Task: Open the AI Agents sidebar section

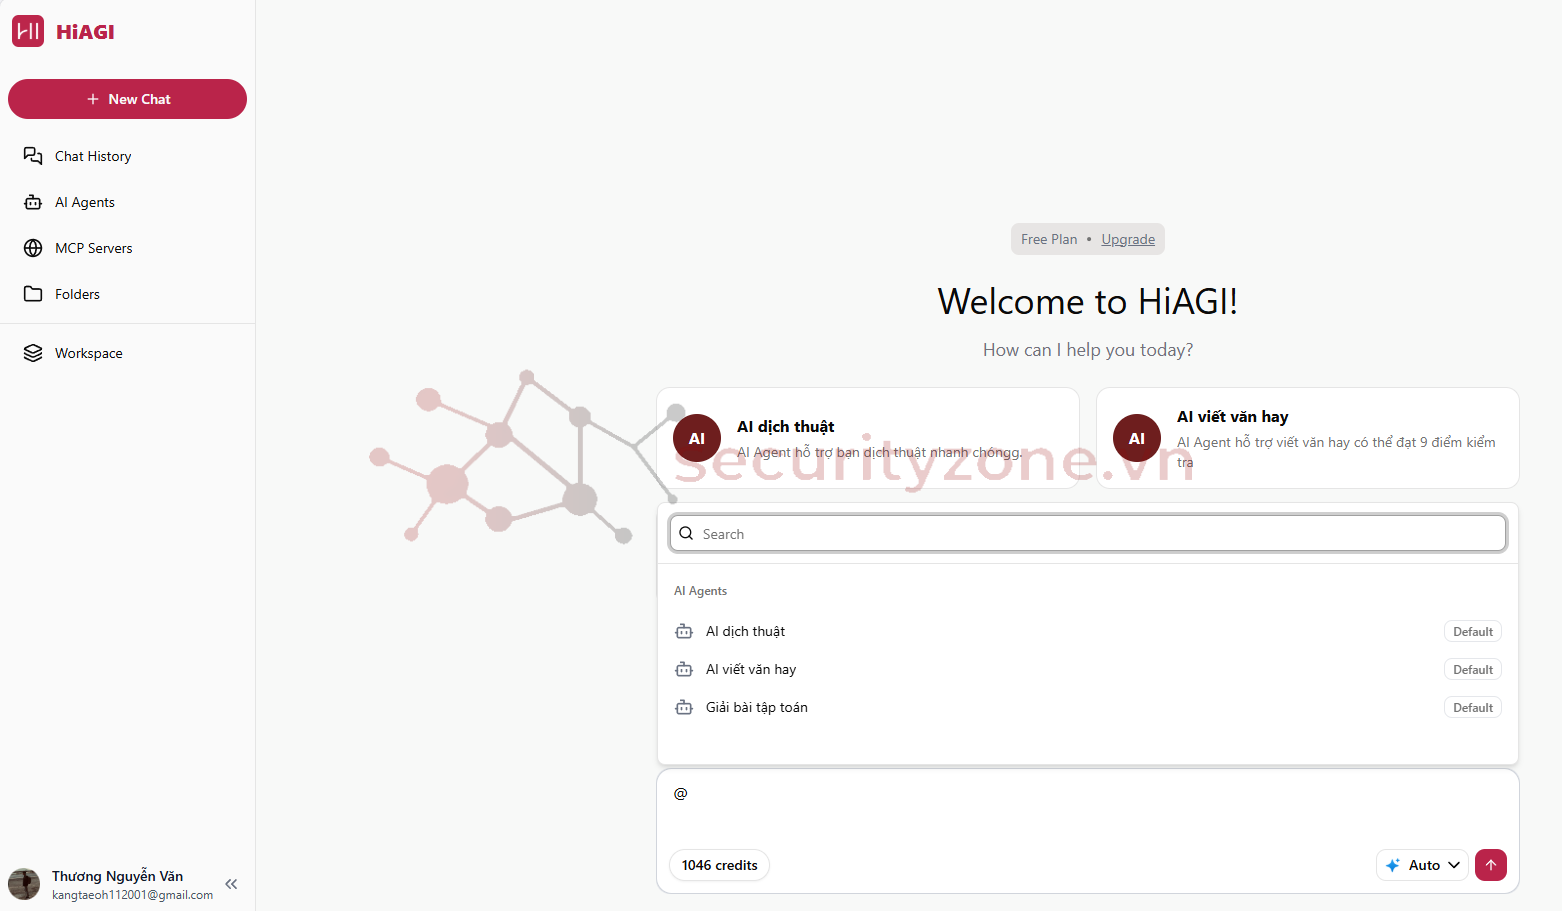Action: click(84, 202)
